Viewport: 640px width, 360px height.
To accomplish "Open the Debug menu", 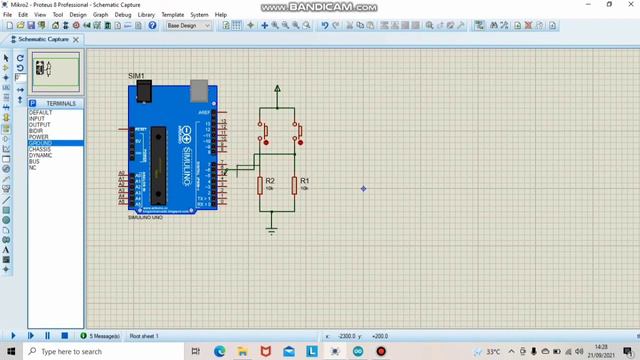I will point(123,15).
